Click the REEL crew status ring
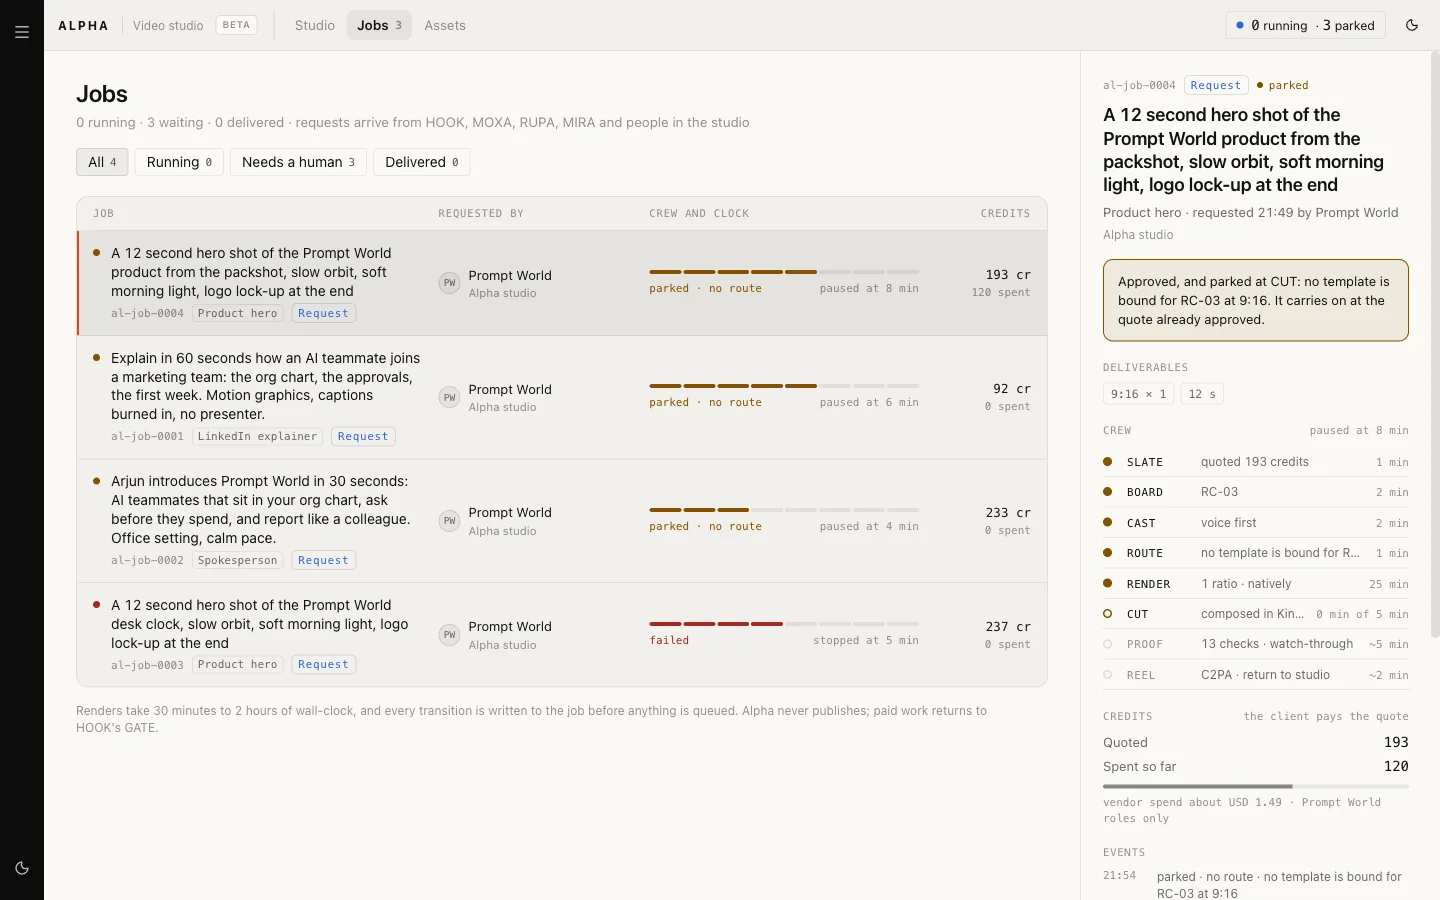 (1108, 675)
